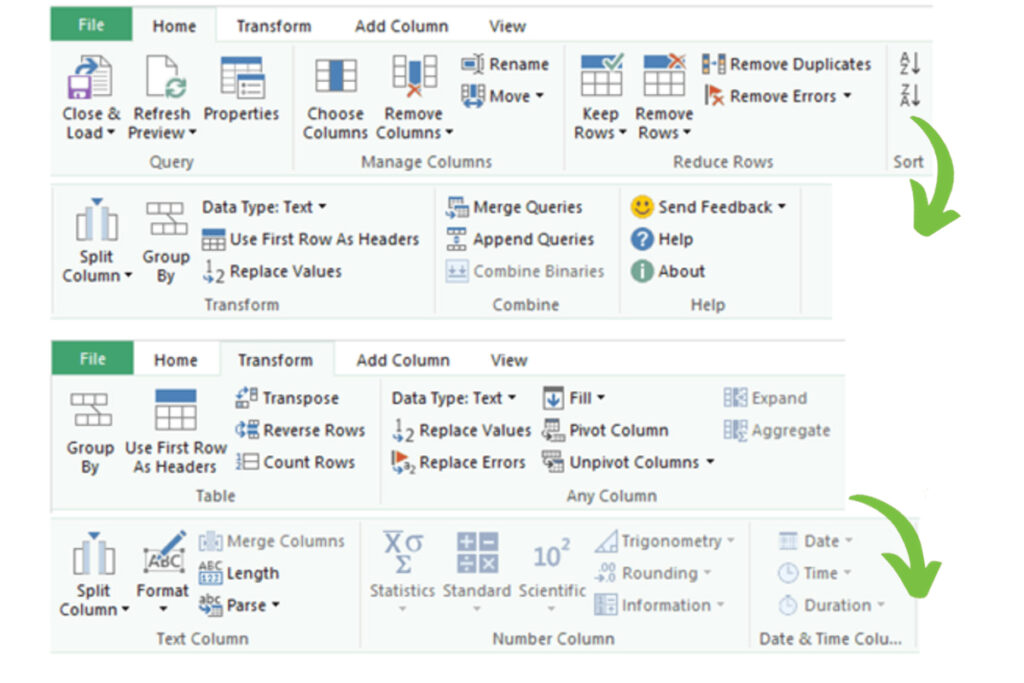Screen dimensions: 1024x683
Task: Open the Fill dropdown
Action: (x=574, y=398)
